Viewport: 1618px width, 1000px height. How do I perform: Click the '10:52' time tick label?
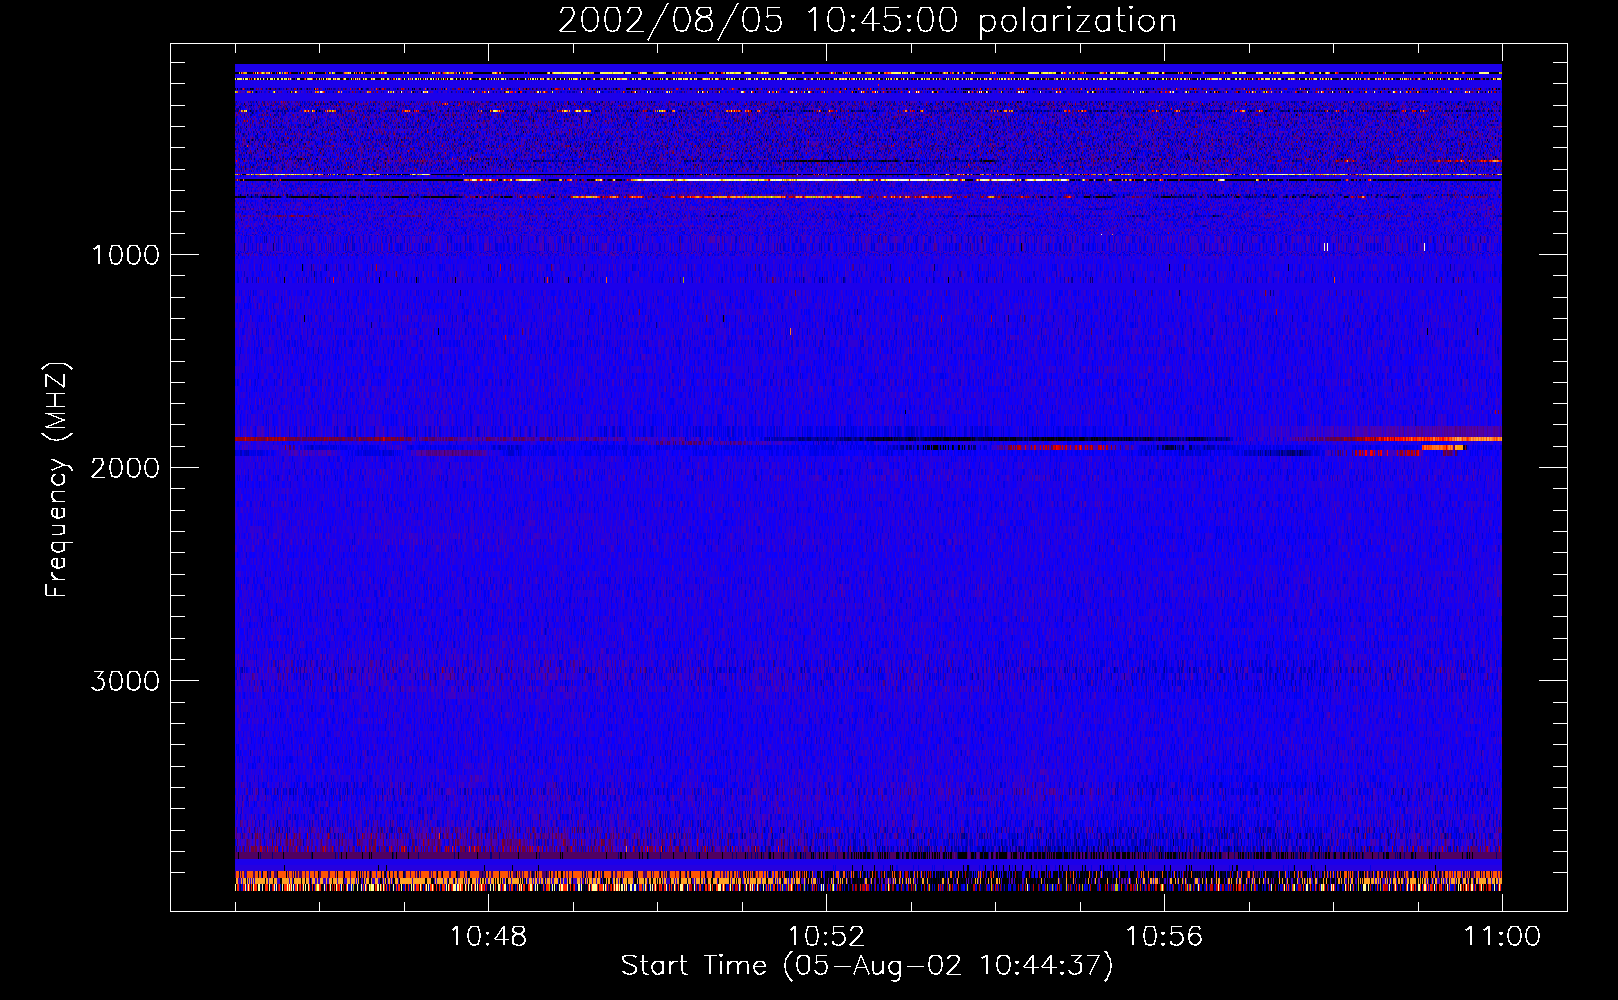click(x=826, y=937)
